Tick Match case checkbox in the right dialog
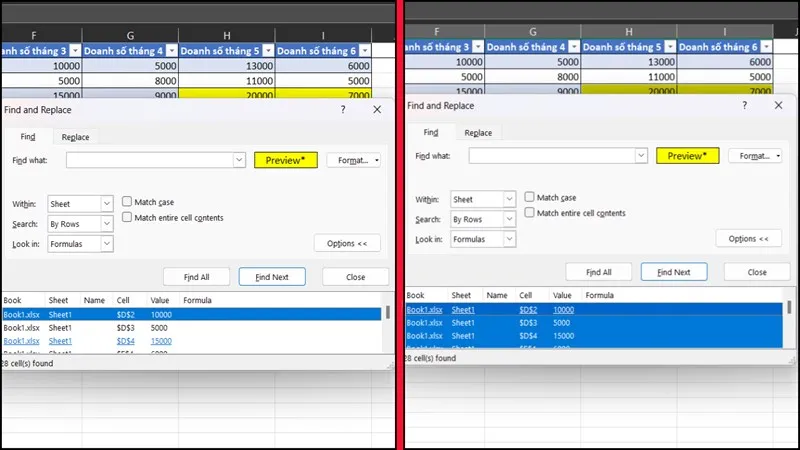 [530, 198]
